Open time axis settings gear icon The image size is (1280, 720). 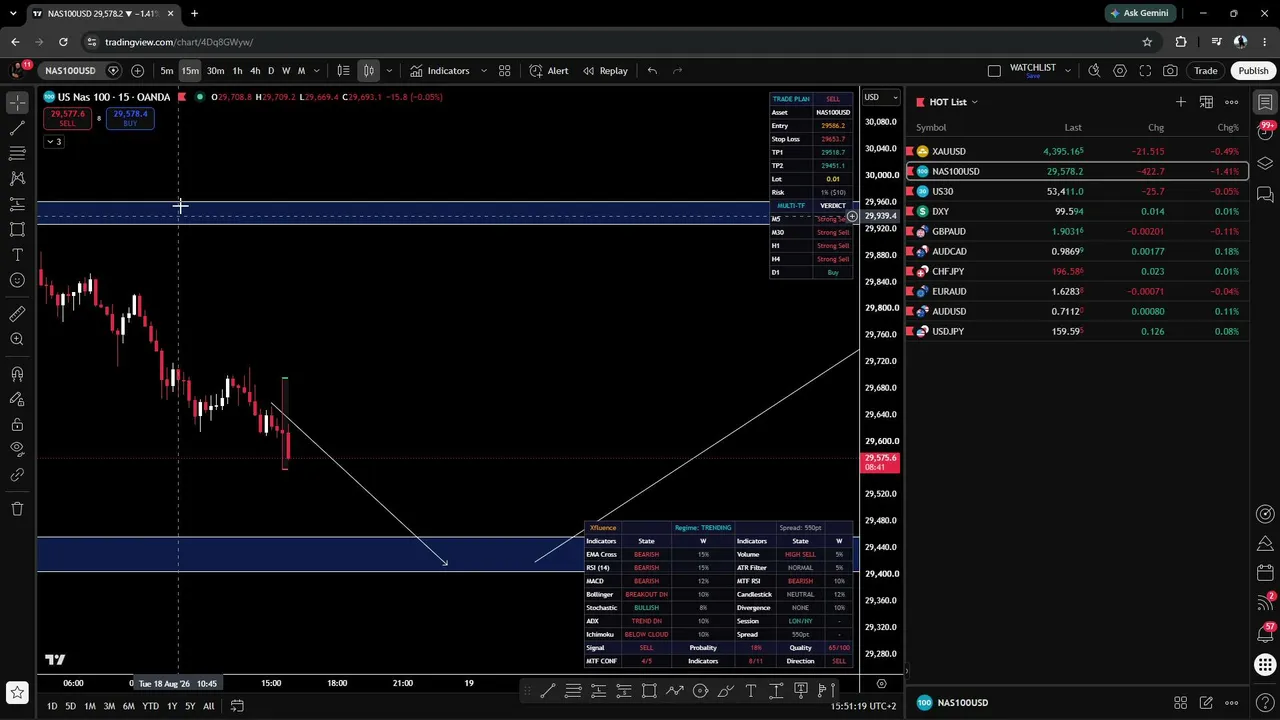(x=881, y=684)
